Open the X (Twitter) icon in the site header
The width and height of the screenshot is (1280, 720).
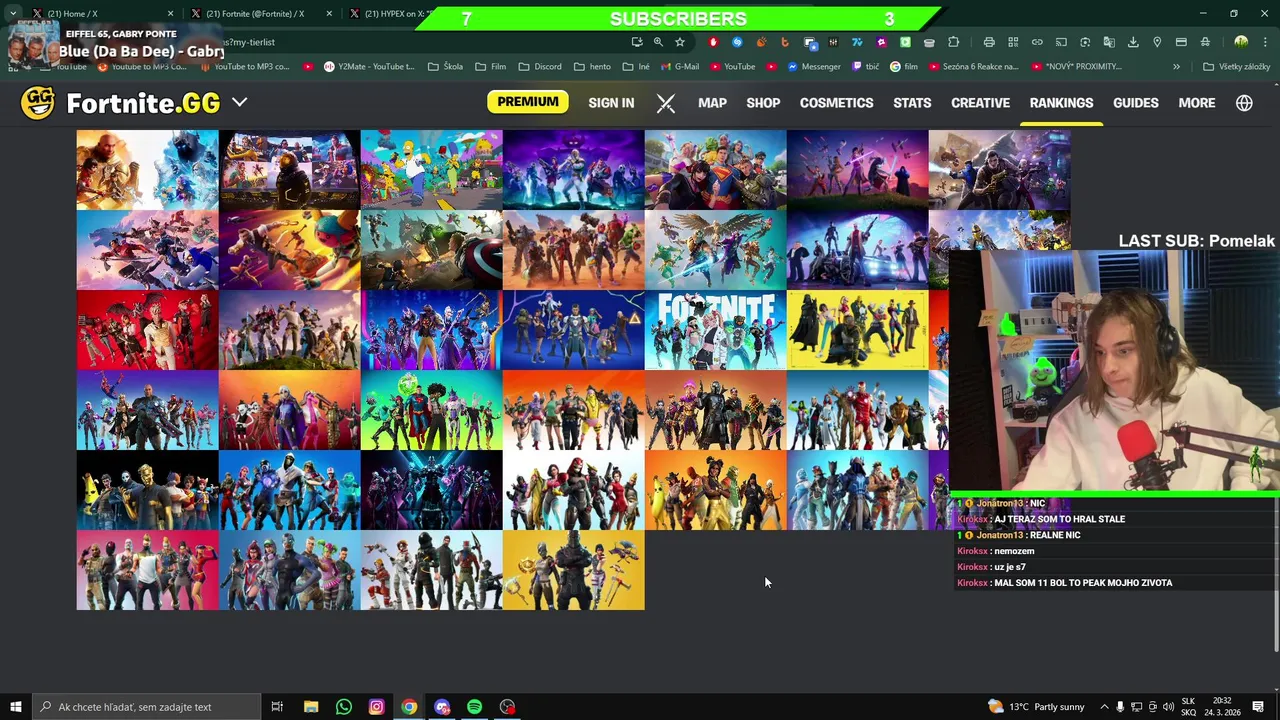click(666, 103)
